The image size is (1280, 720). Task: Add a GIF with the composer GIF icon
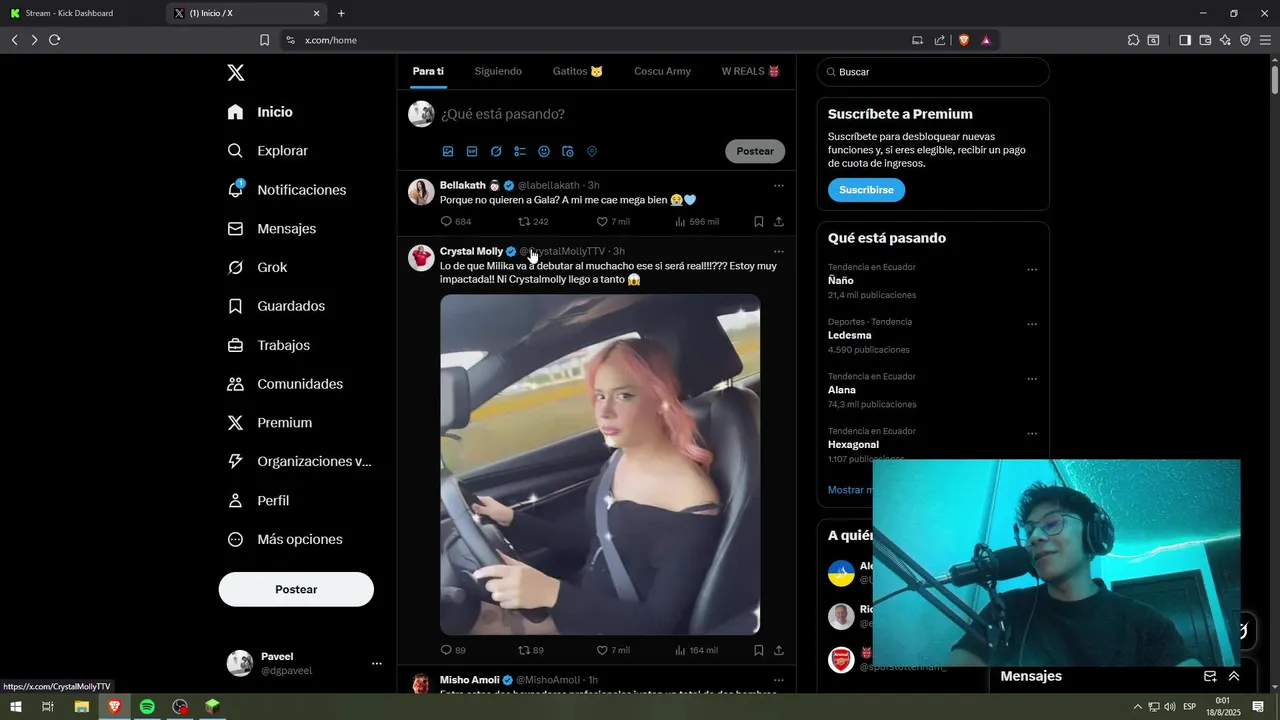pyautogui.click(x=472, y=152)
